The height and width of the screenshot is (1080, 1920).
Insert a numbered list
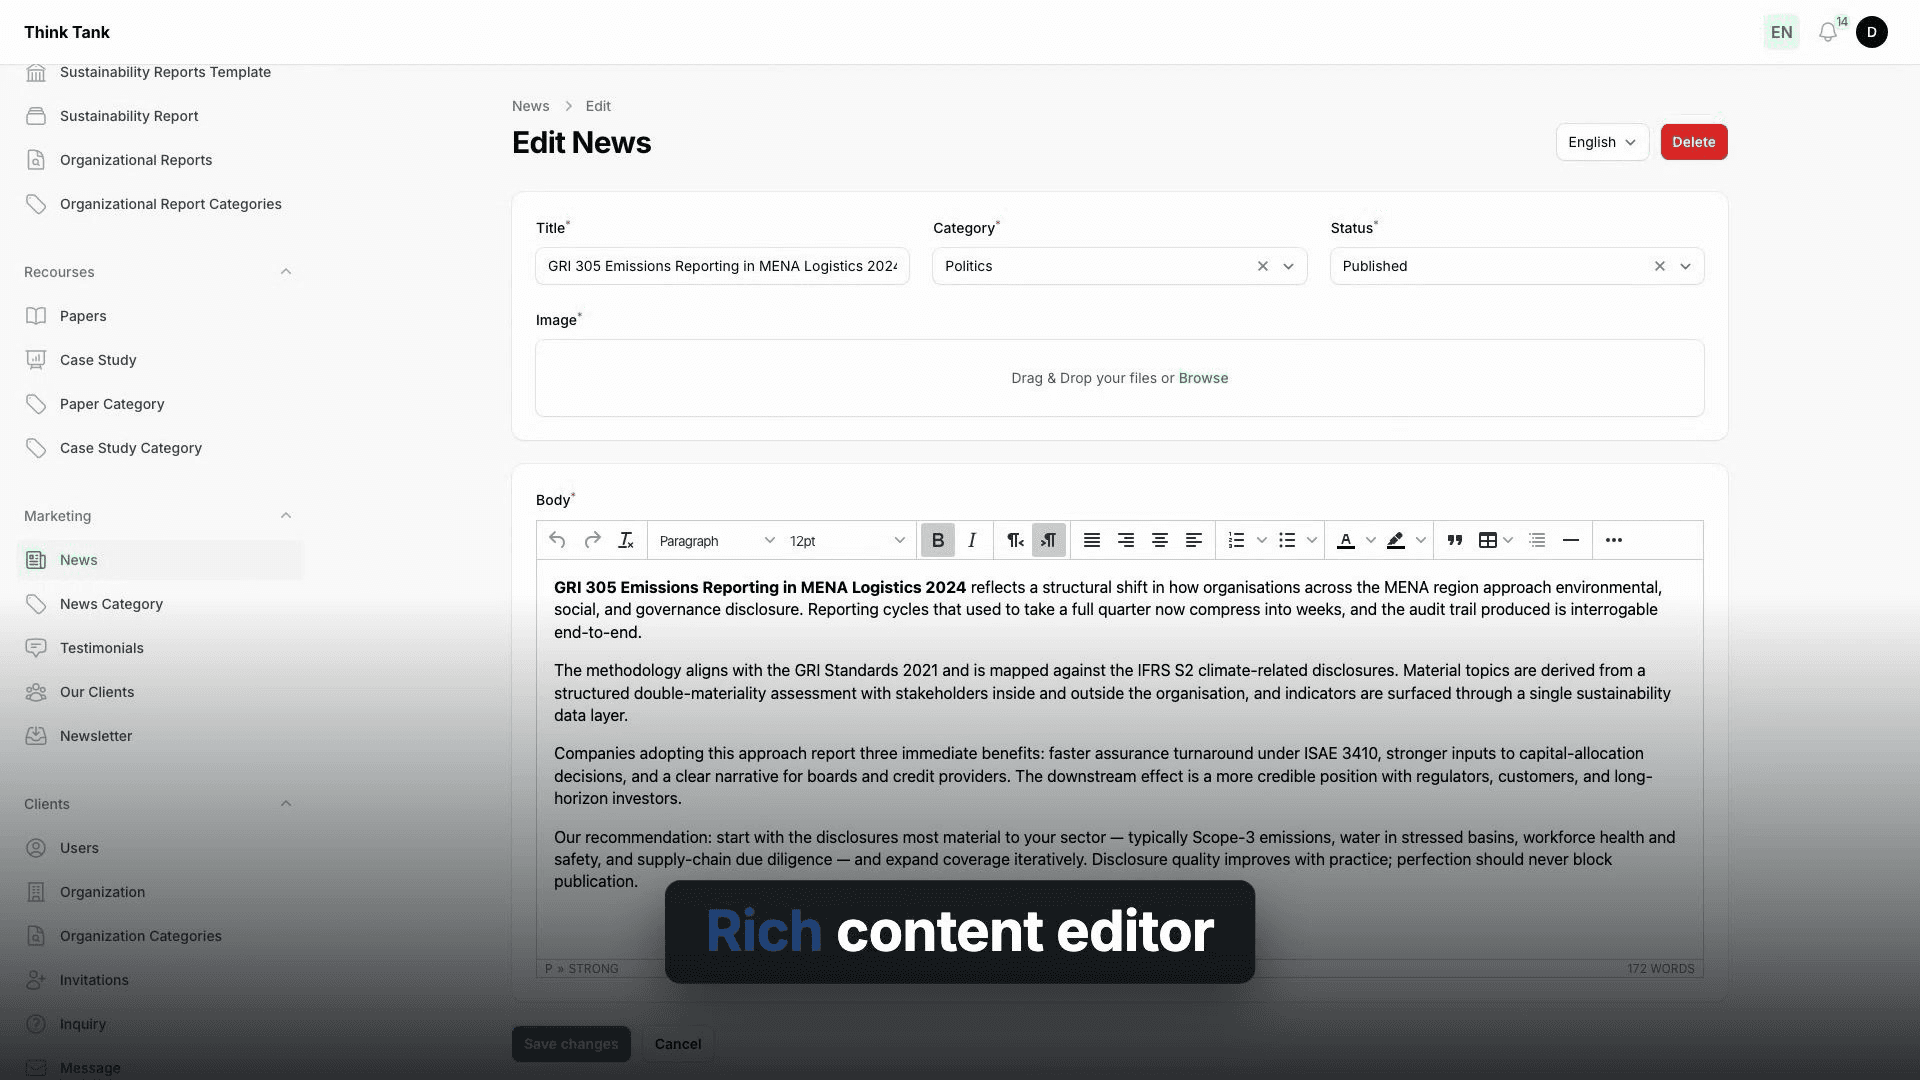pyautogui.click(x=1236, y=540)
